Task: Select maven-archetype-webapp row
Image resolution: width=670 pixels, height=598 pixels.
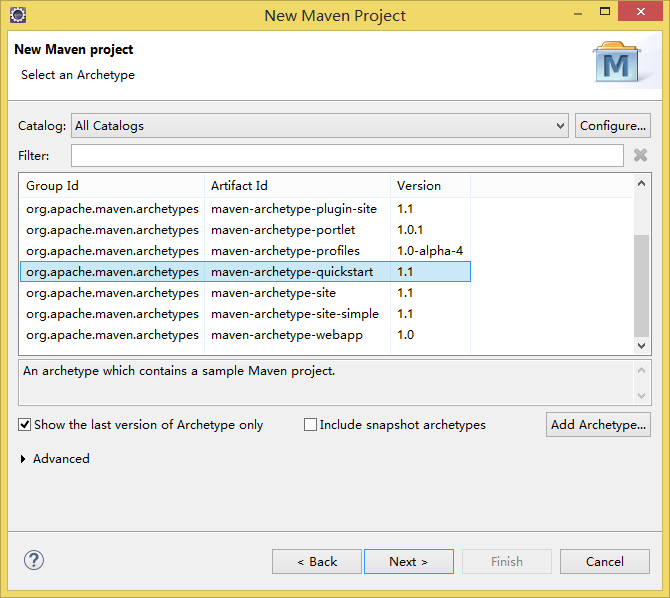Action: 245,335
